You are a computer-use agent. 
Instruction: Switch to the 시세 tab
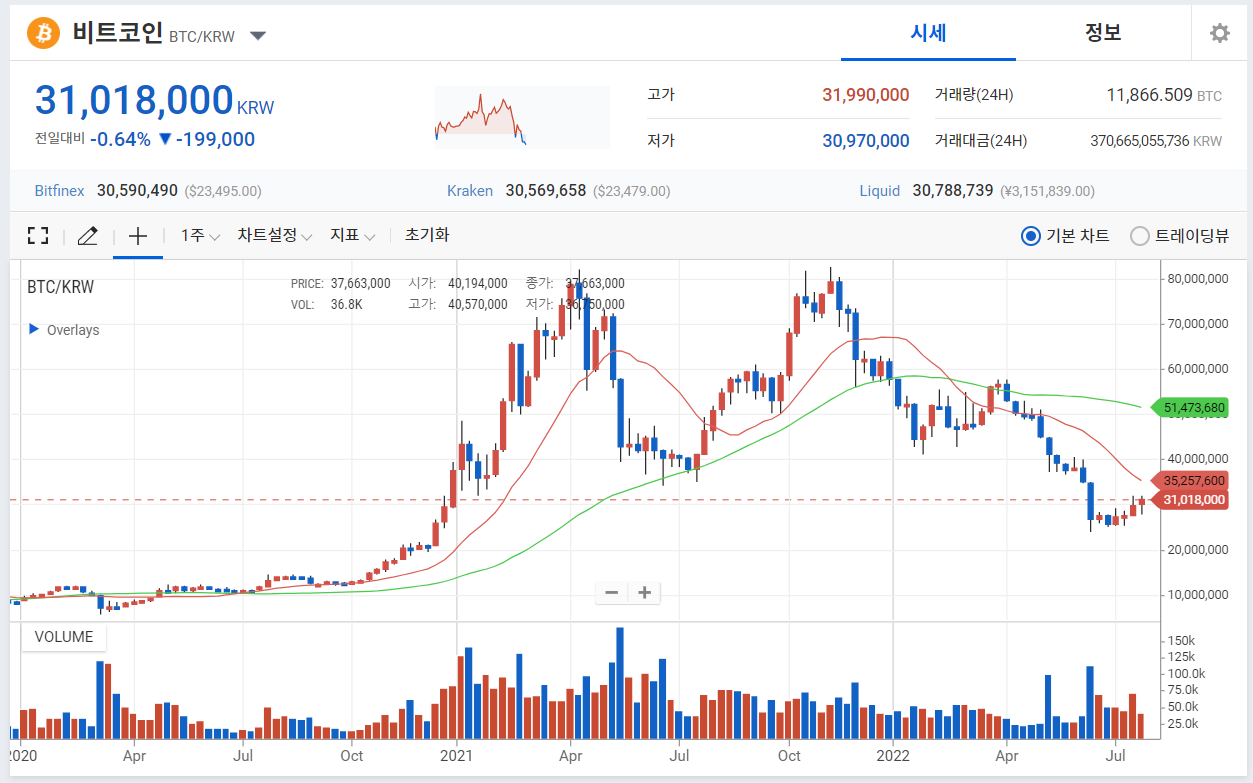click(x=928, y=33)
